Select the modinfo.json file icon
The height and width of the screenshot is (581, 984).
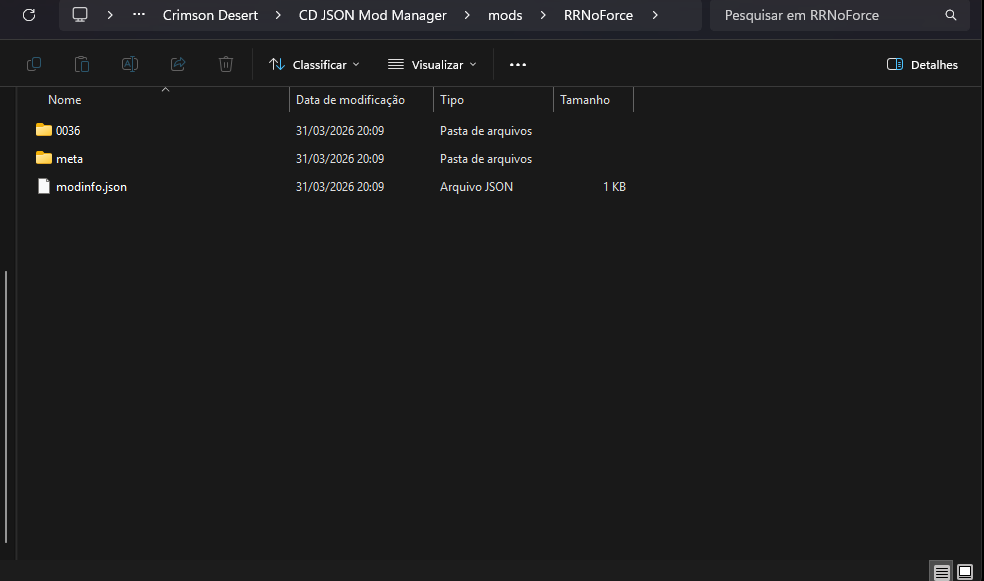44,186
